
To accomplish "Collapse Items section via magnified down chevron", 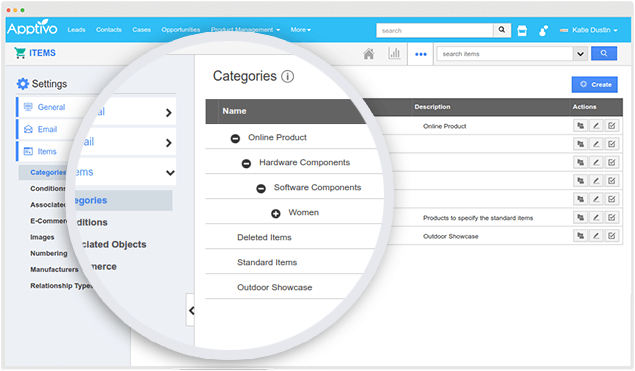I will (170, 173).
